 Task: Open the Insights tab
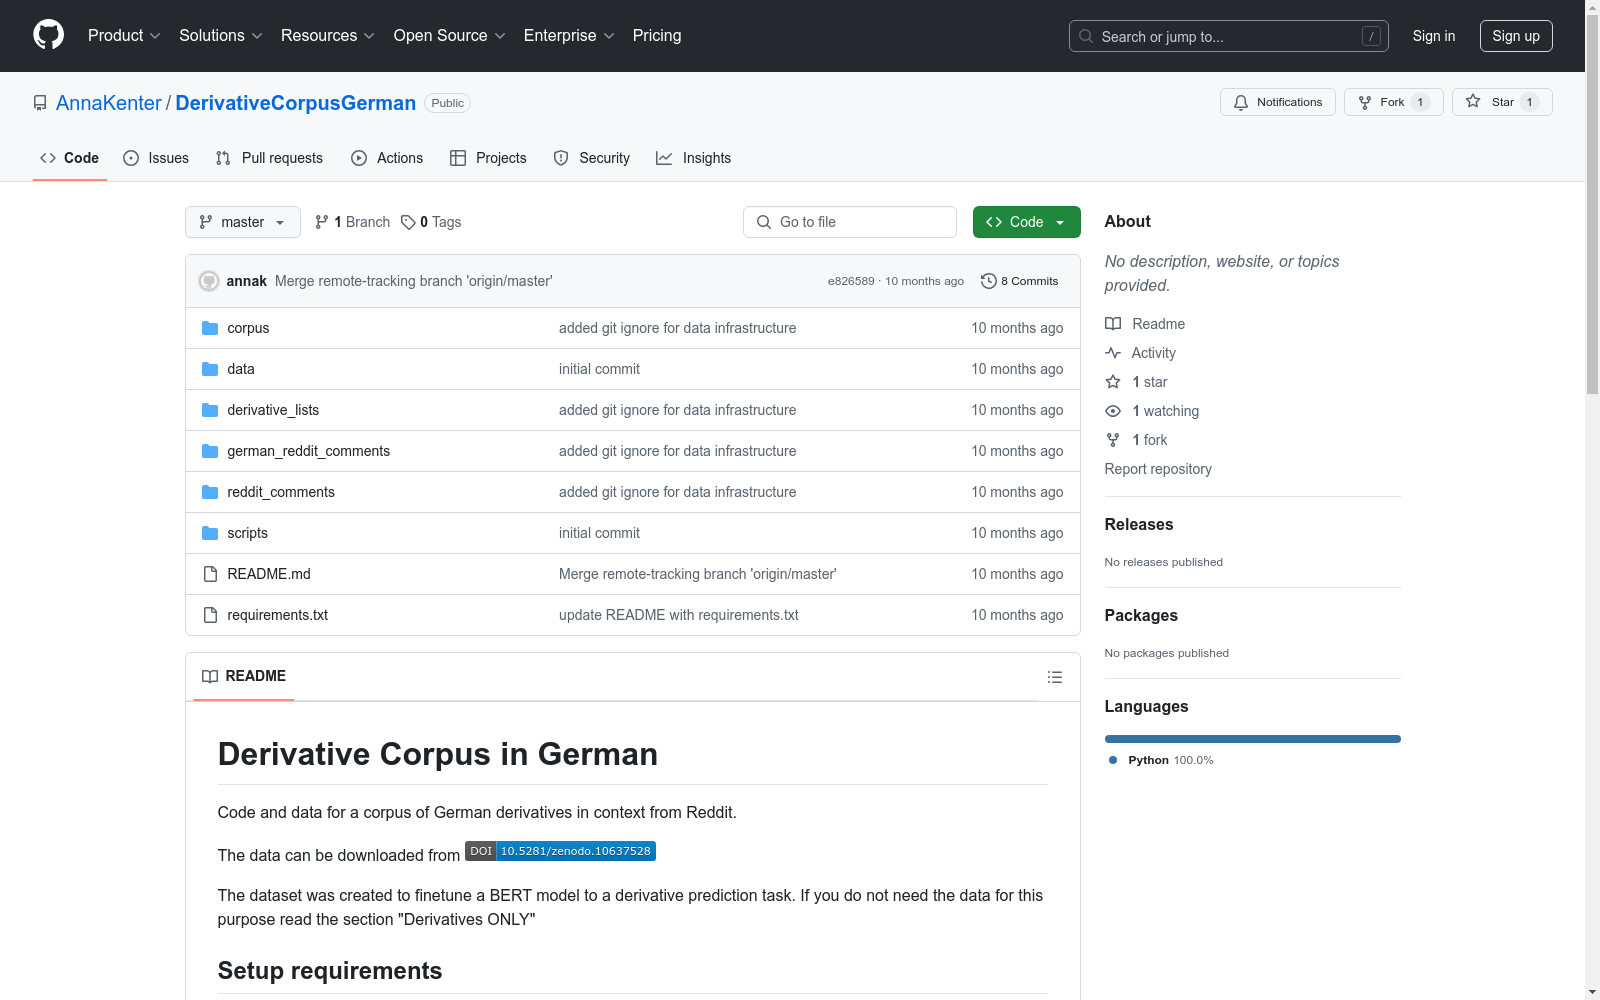pos(694,158)
